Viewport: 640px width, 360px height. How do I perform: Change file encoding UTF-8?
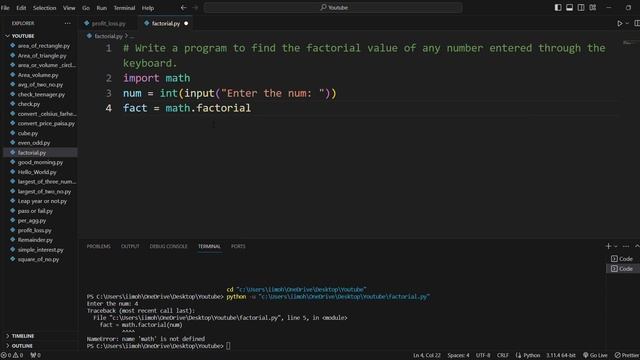(483, 355)
